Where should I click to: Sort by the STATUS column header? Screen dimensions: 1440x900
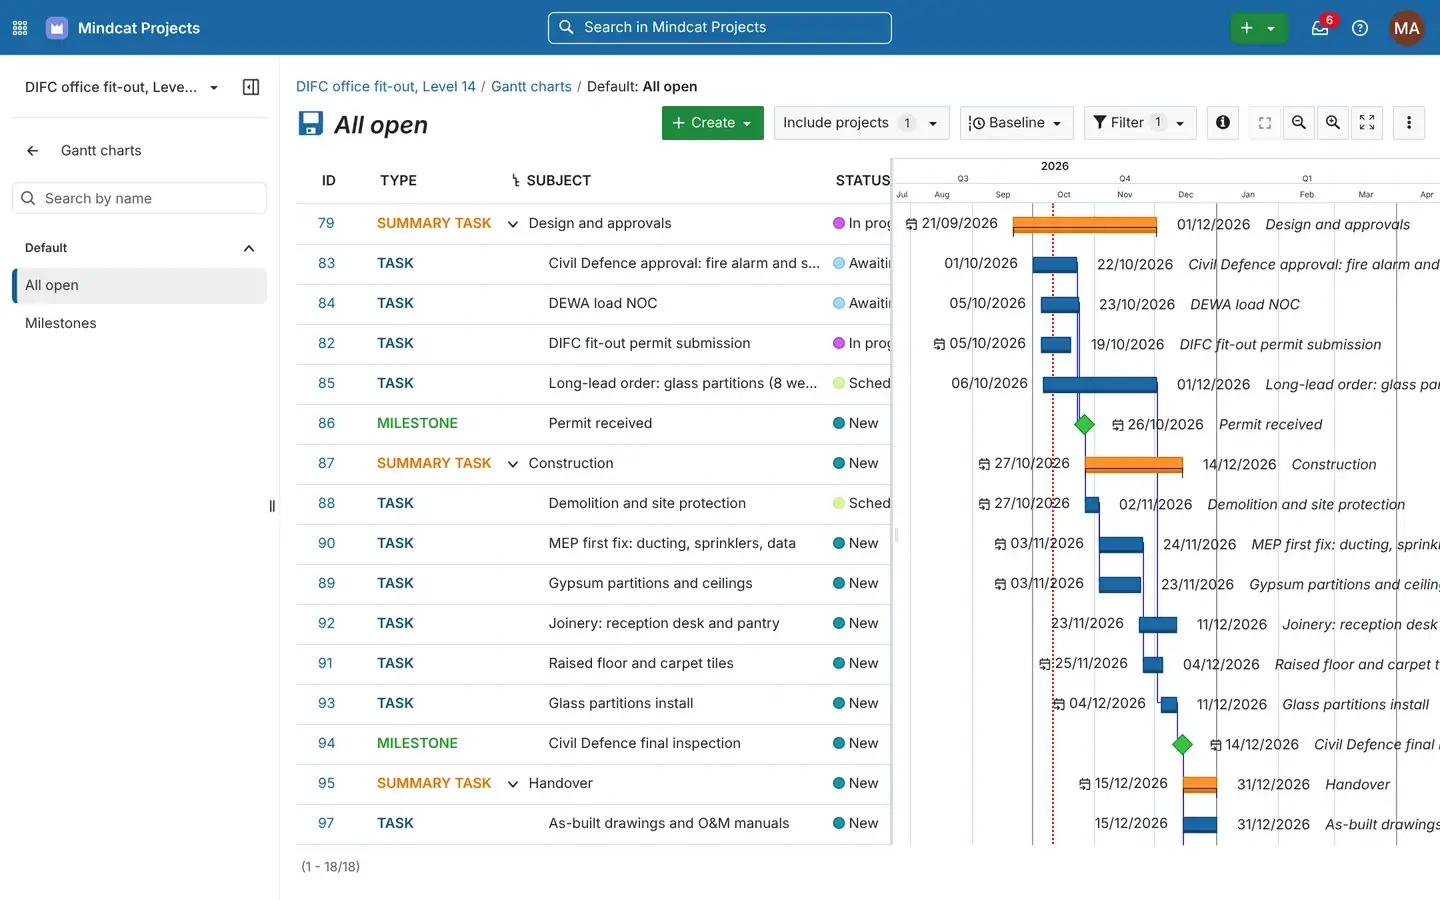(862, 181)
